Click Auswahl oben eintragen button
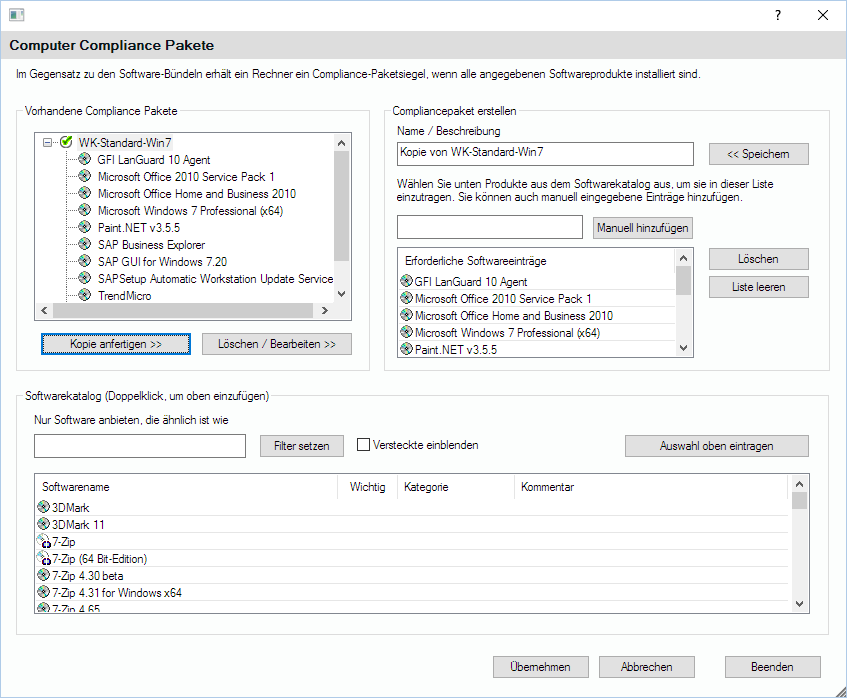 click(x=717, y=446)
